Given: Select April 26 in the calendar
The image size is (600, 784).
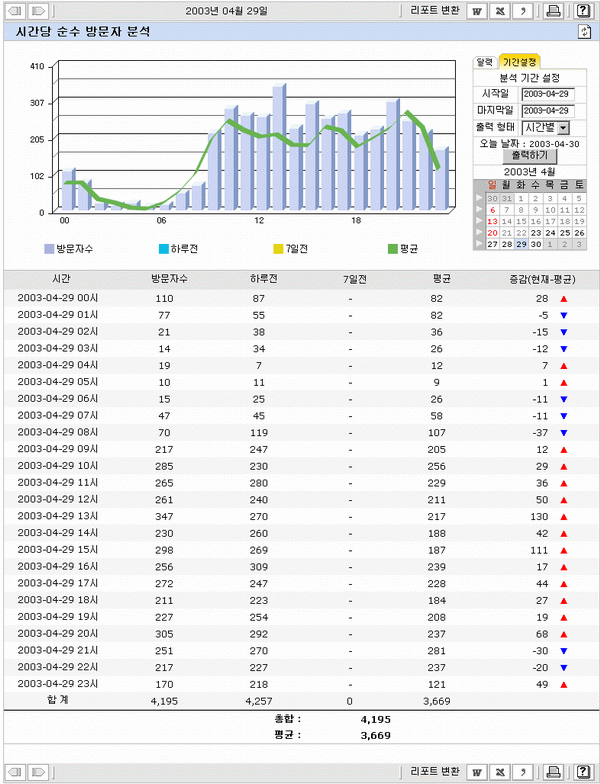Looking at the screenshot, I should pos(580,232).
